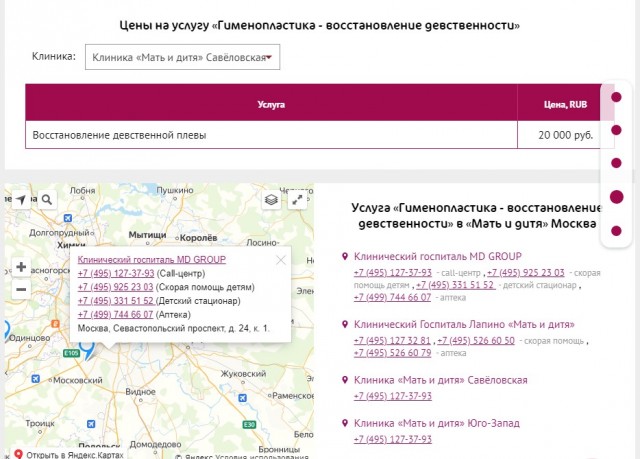Click airport icon near Долгопрудный on map
The image size is (640, 459).
click(x=68, y=218)
